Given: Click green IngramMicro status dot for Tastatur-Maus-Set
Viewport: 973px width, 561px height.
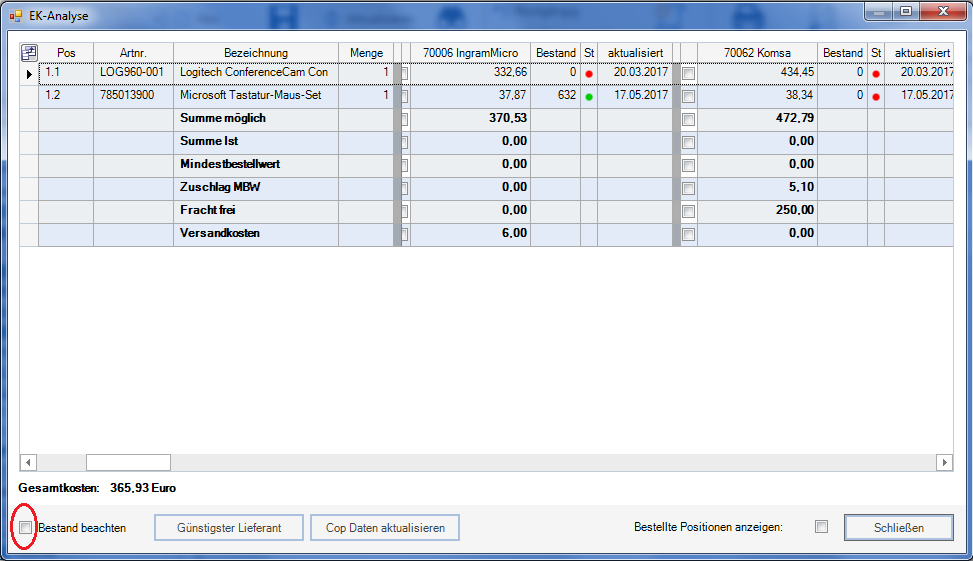Looking at the screenshot, I should (589, 97).
